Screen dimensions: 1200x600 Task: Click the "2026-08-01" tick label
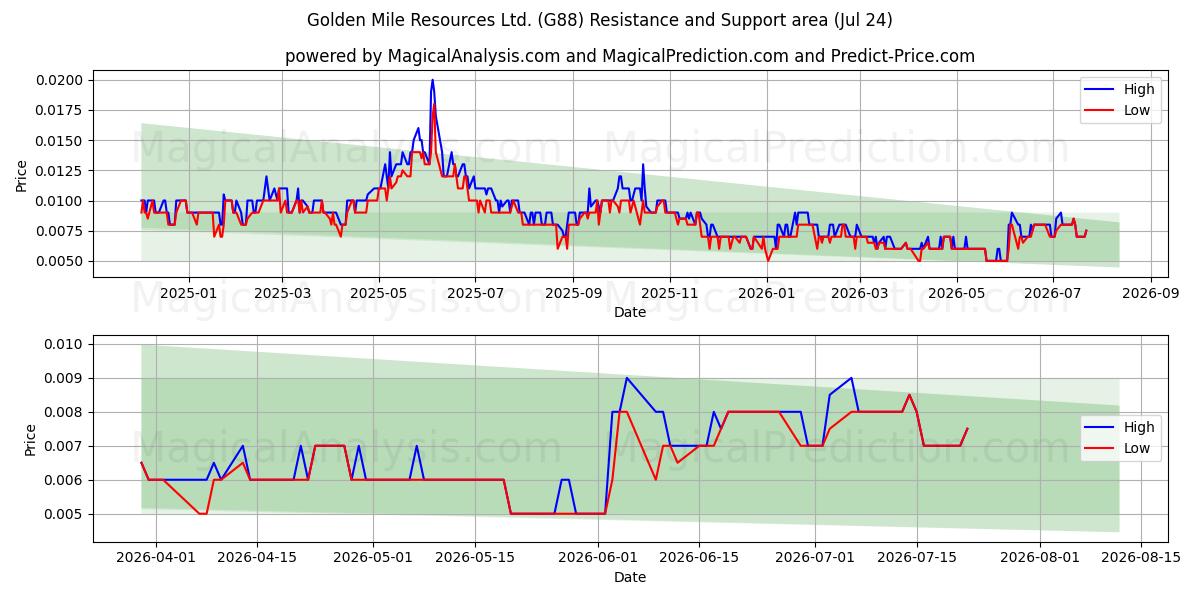click(x=1039, y=558)
